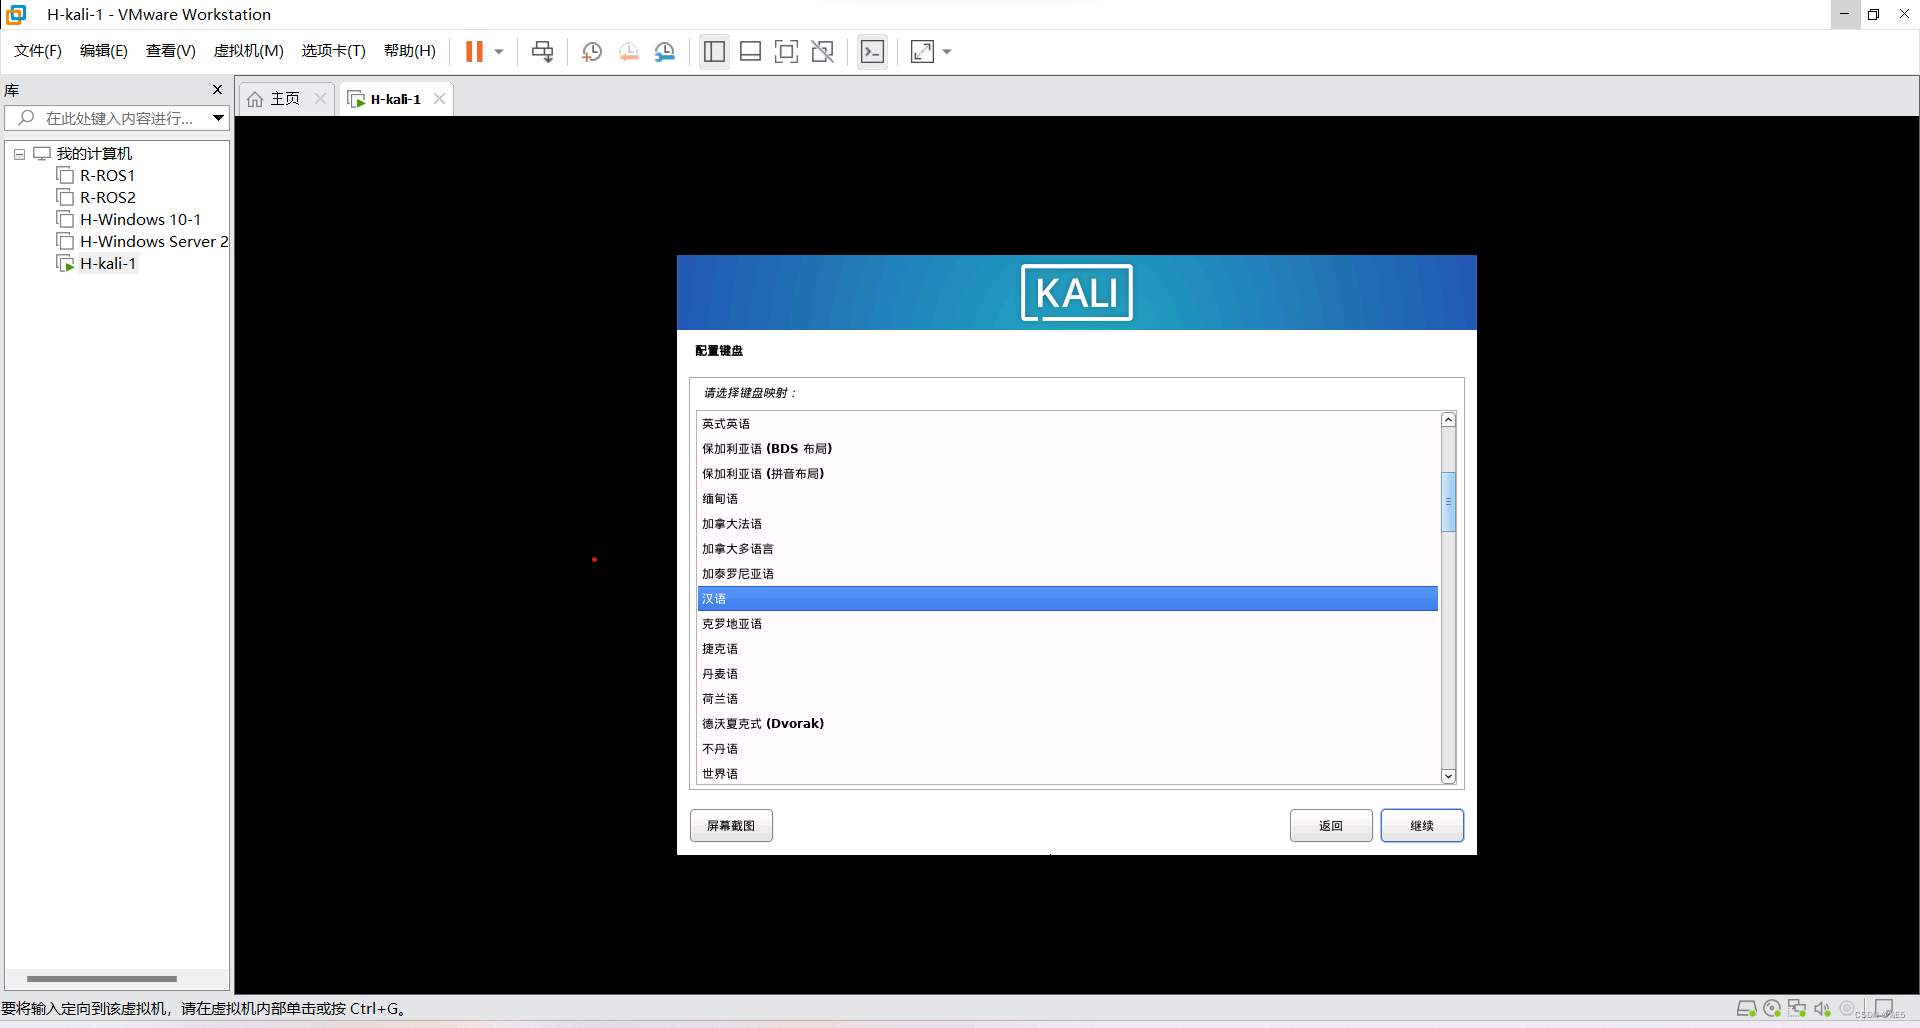Screen dimensions: 1920x1028
Task: Open power options dropdown arrow beside pause
Action: pos(499,52)
